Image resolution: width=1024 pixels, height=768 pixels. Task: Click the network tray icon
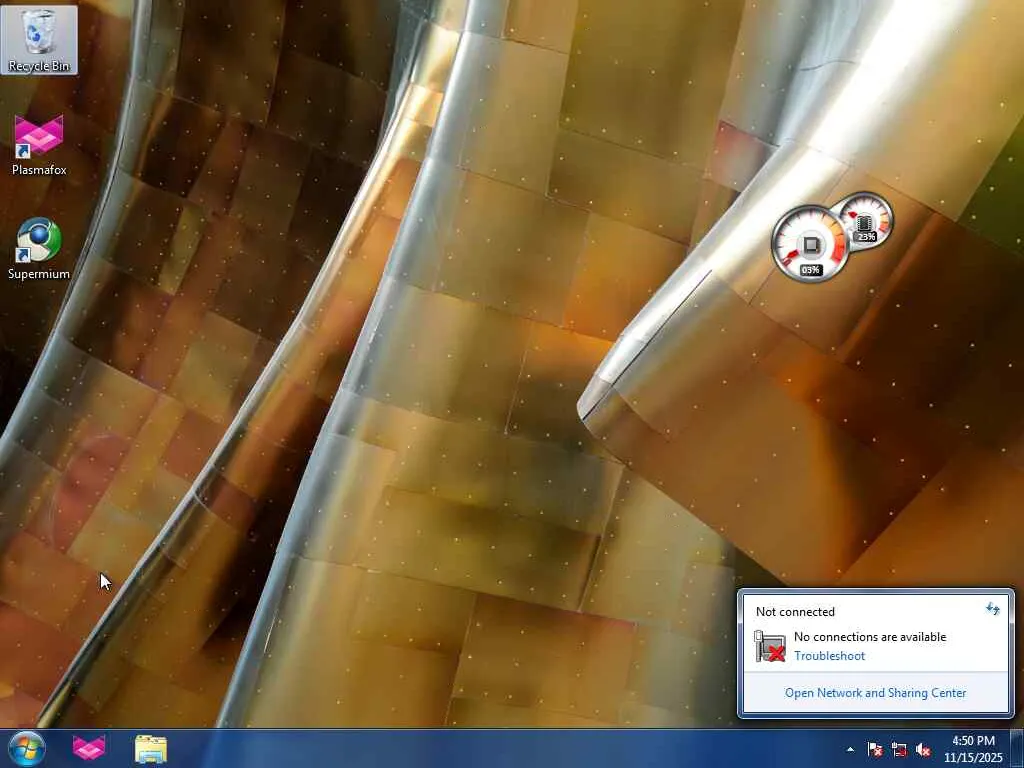[899, 750]
